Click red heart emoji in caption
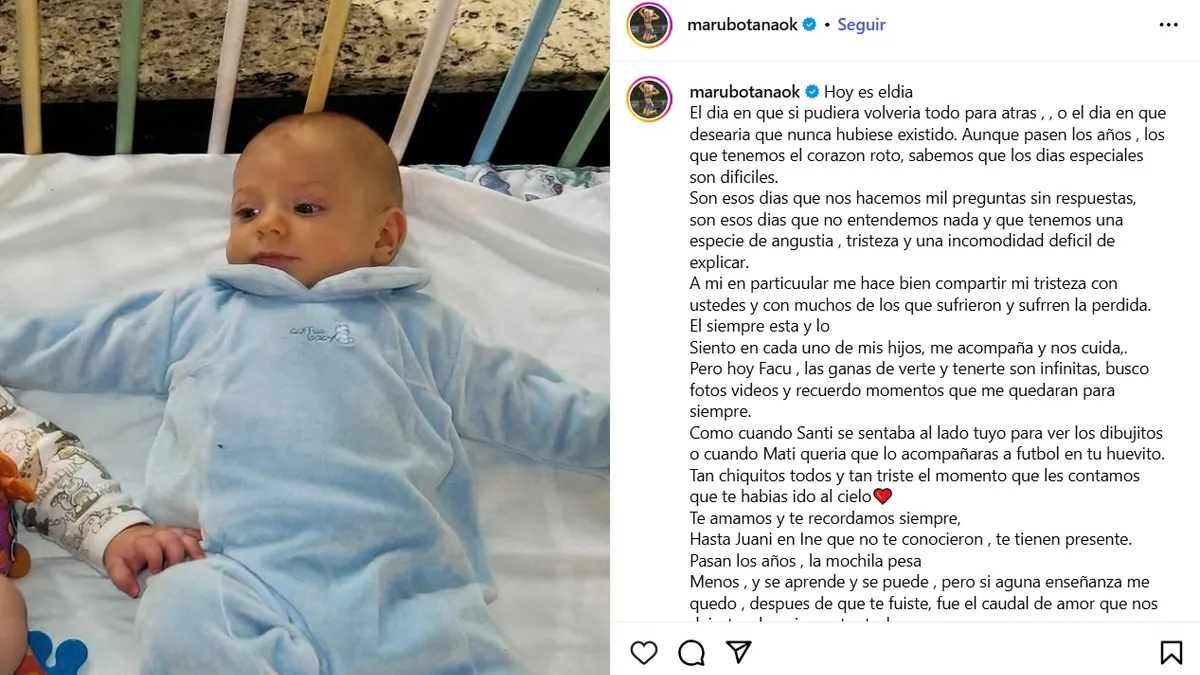 pos(882,496)
